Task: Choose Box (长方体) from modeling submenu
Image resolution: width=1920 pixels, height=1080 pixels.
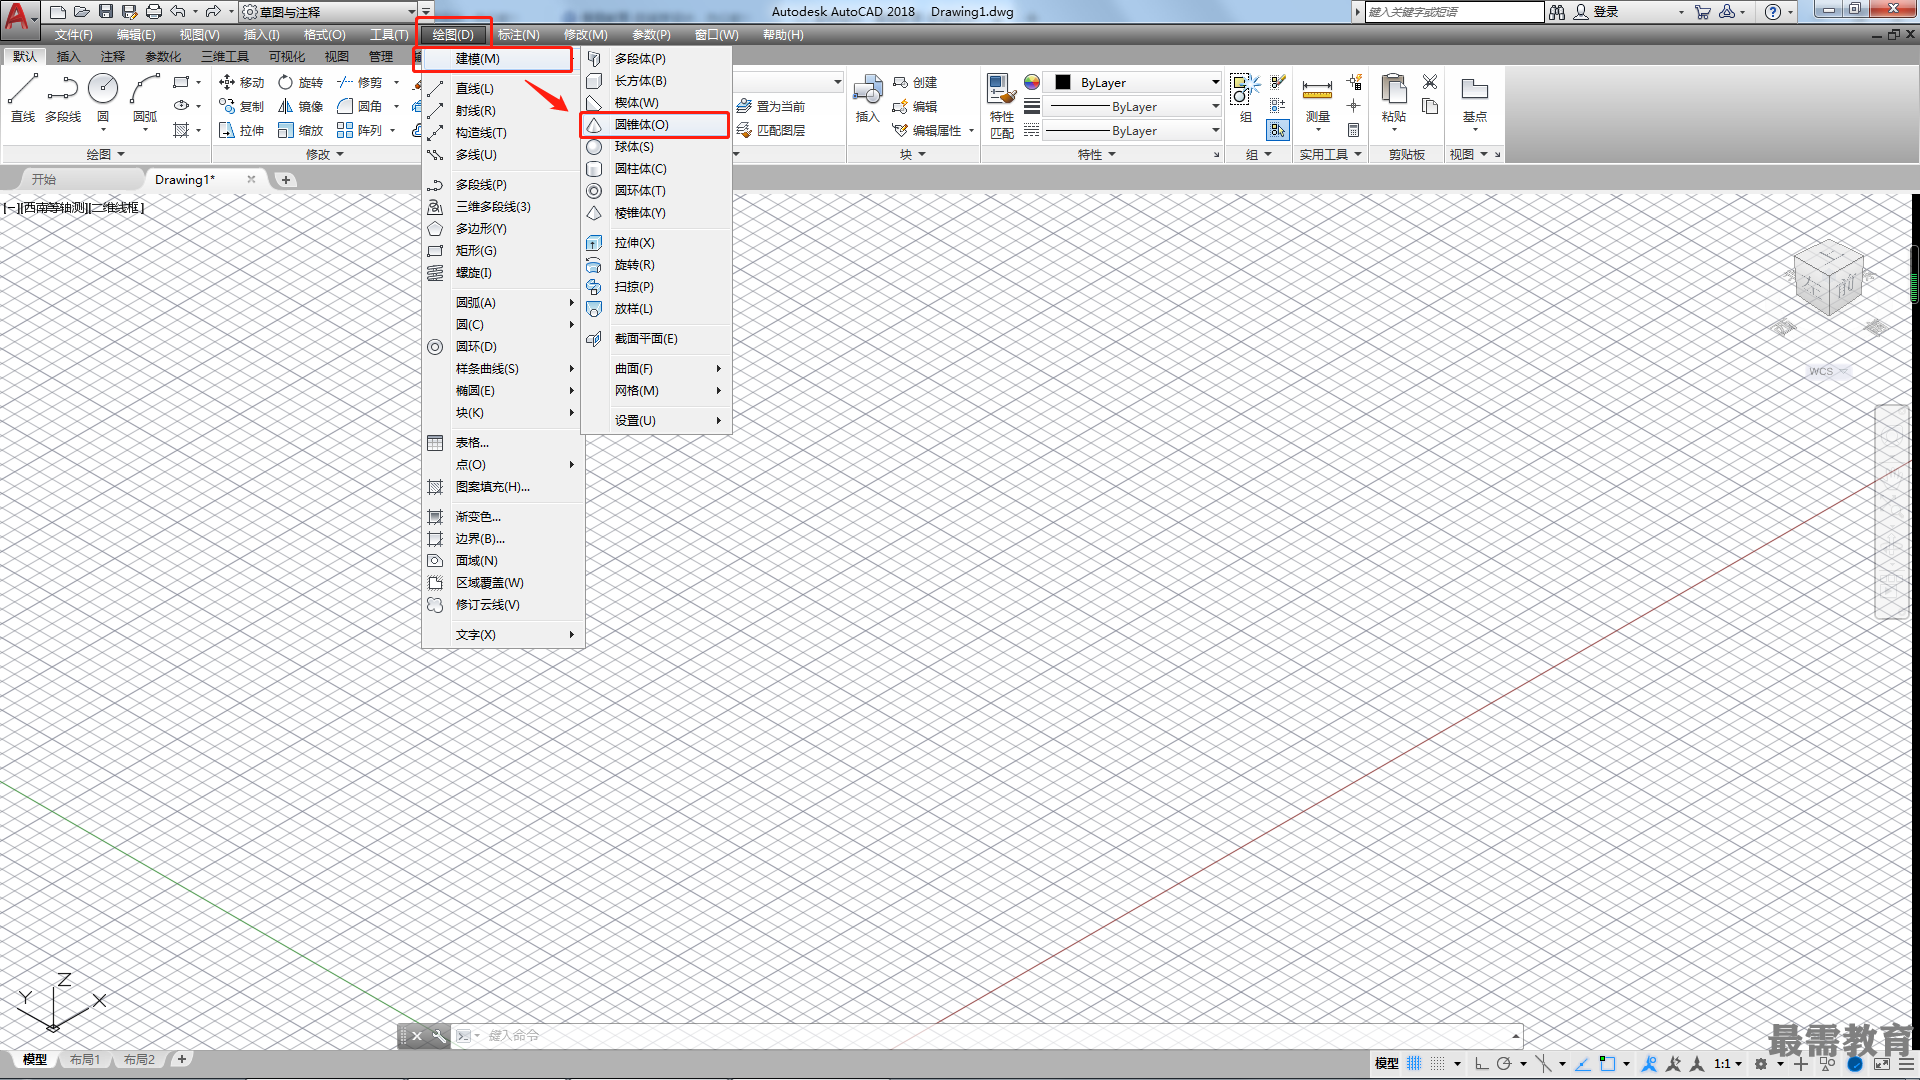Action: pyautogui.click(x=655, y=81)
